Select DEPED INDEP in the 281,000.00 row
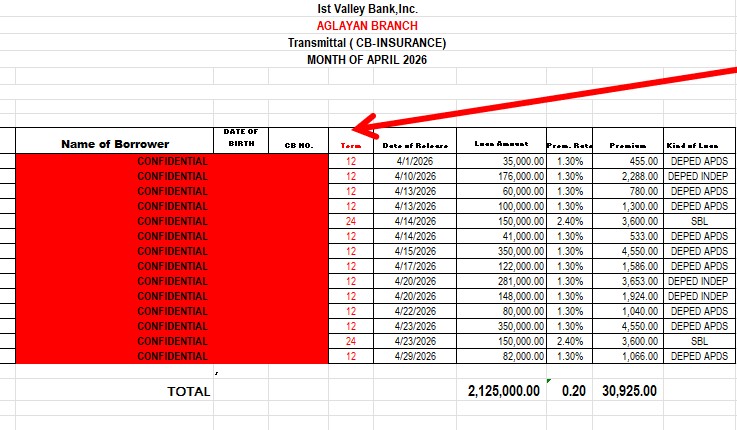 (x=699, y=281)
